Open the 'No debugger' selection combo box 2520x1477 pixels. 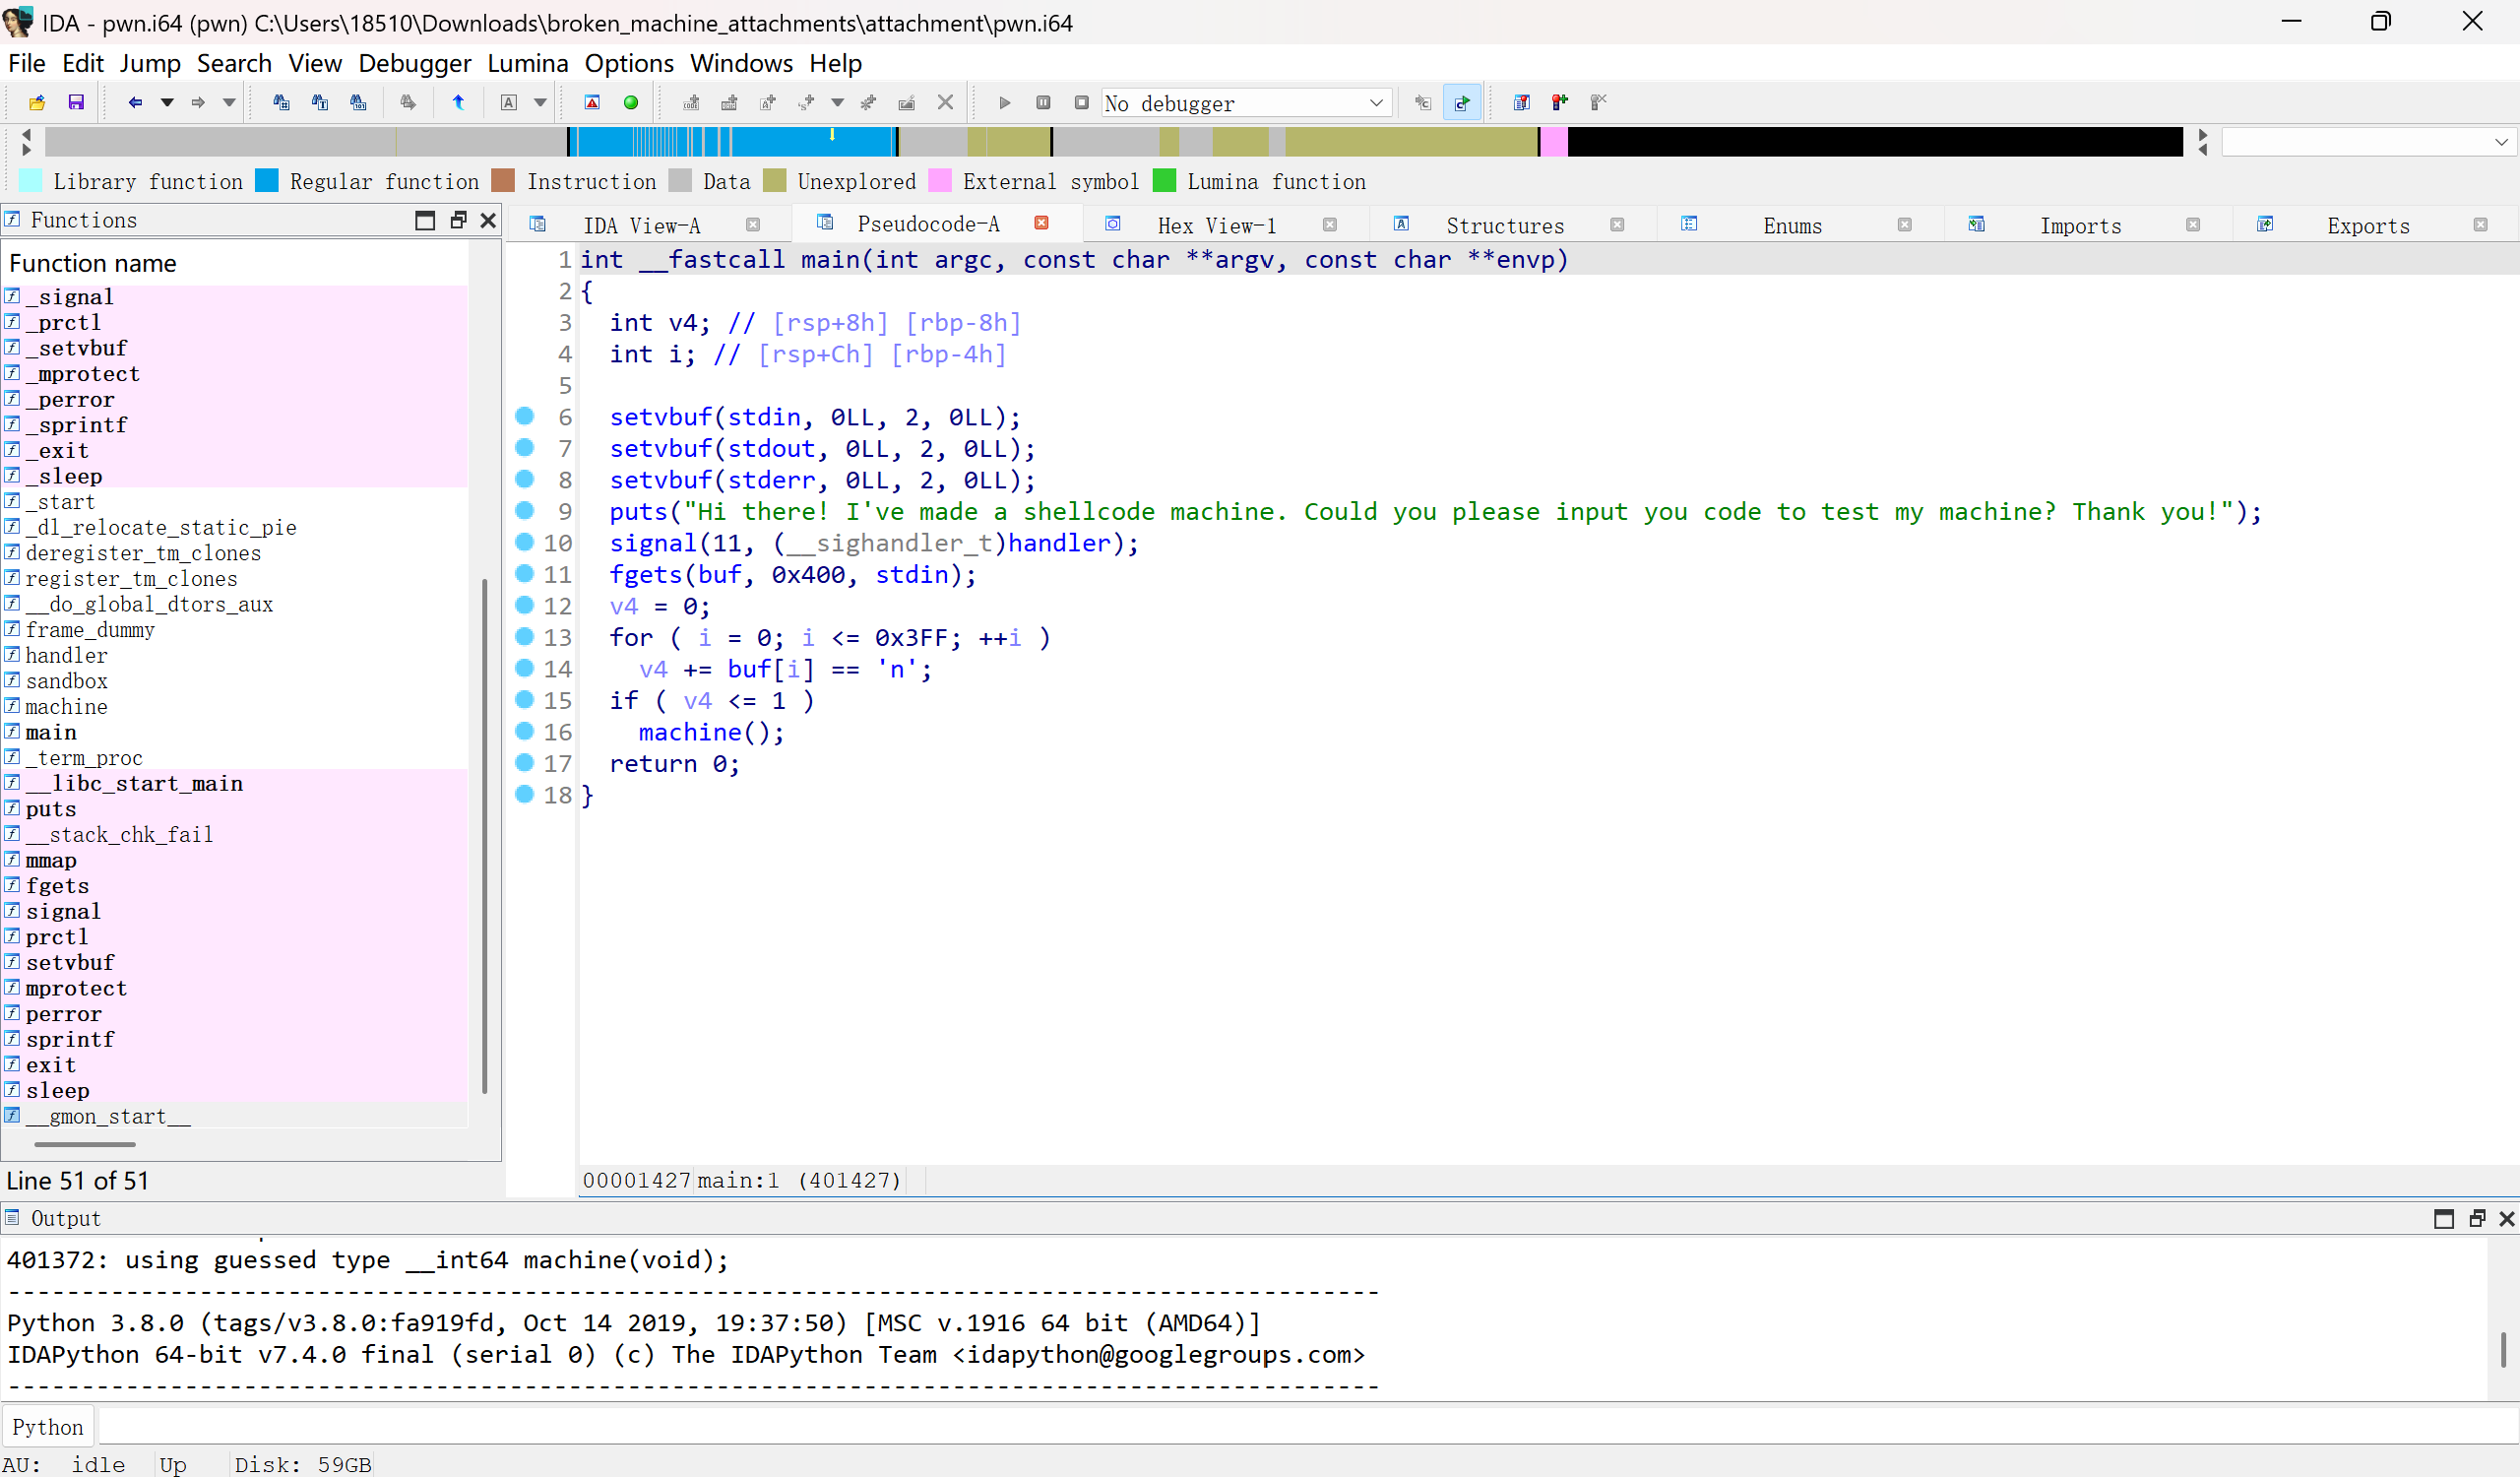pos(1246,103)
